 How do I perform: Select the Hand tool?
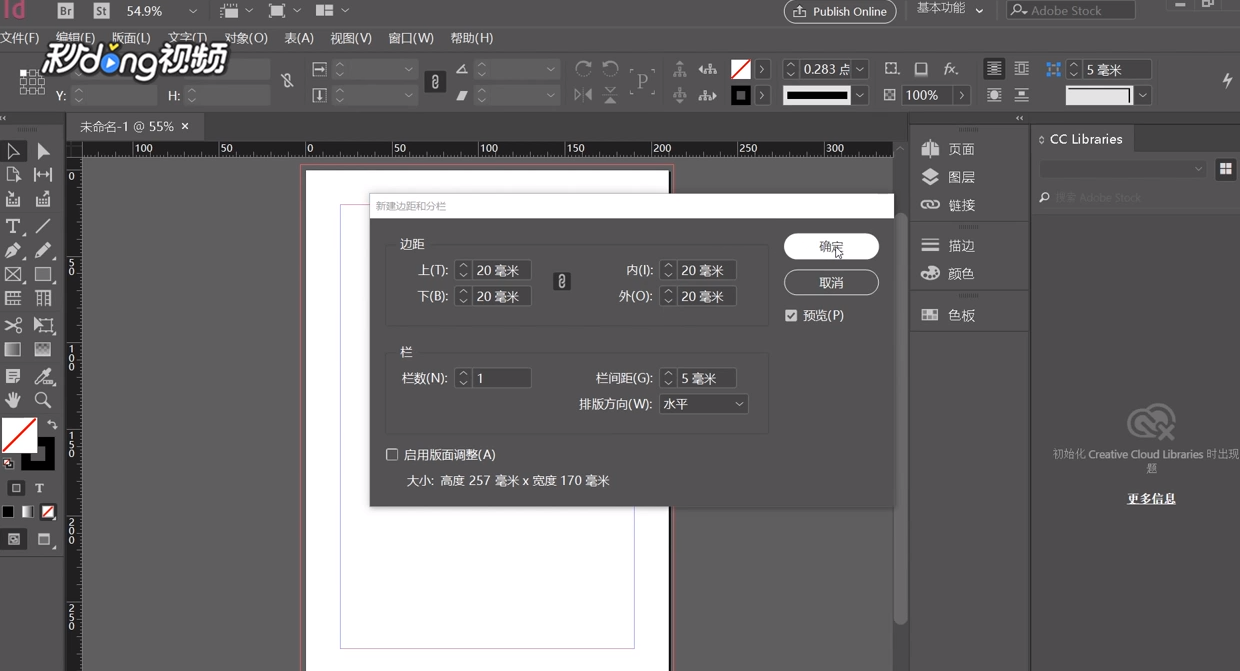coord(14,400)
